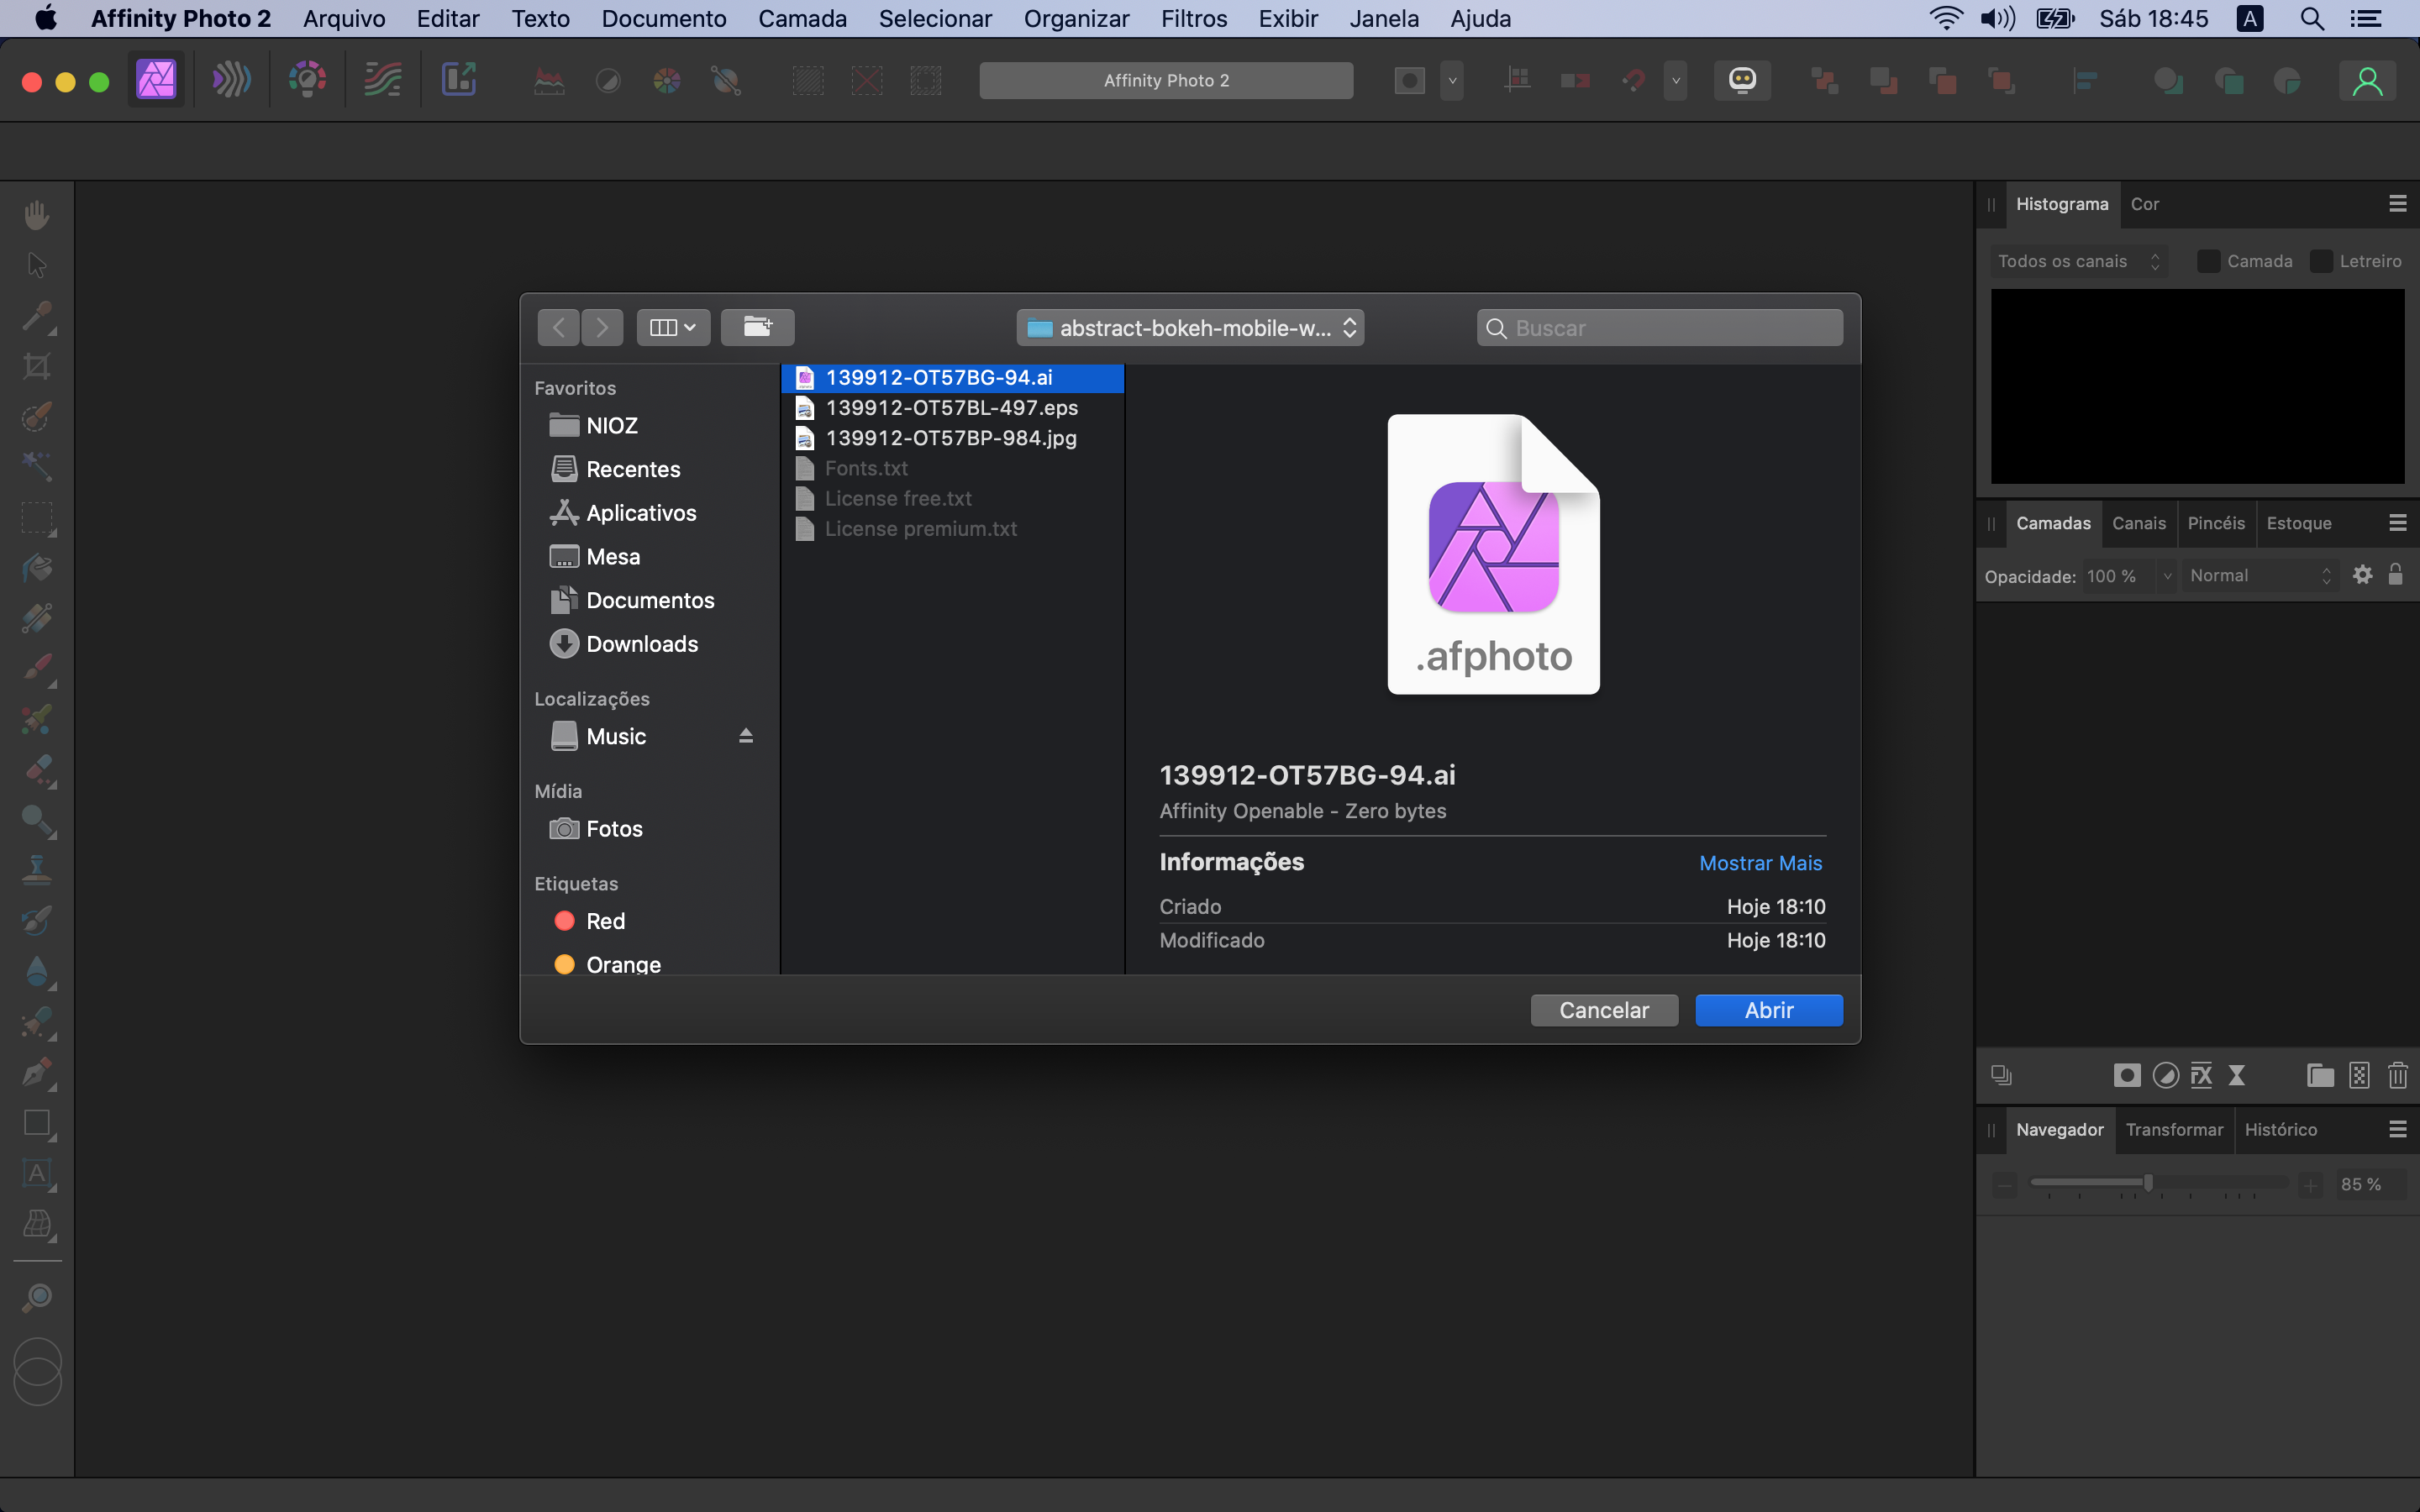The height and width of the screenshot is (1512, 2420).
Task: Select the Artistic Text tool
Action: coord(37,1173)
